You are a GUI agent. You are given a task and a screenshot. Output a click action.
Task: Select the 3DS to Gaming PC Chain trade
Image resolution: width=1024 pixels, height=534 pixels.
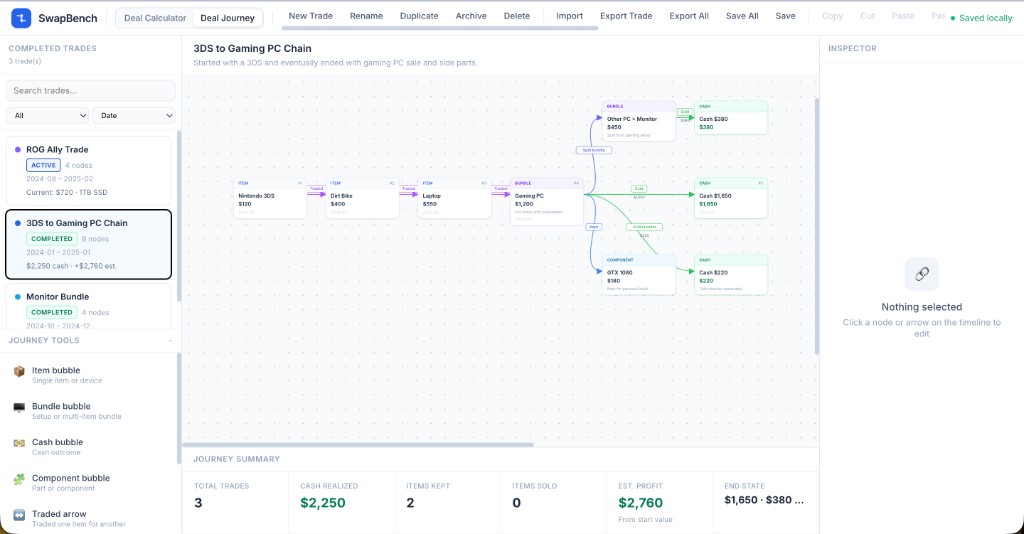[x=89, y=244]
